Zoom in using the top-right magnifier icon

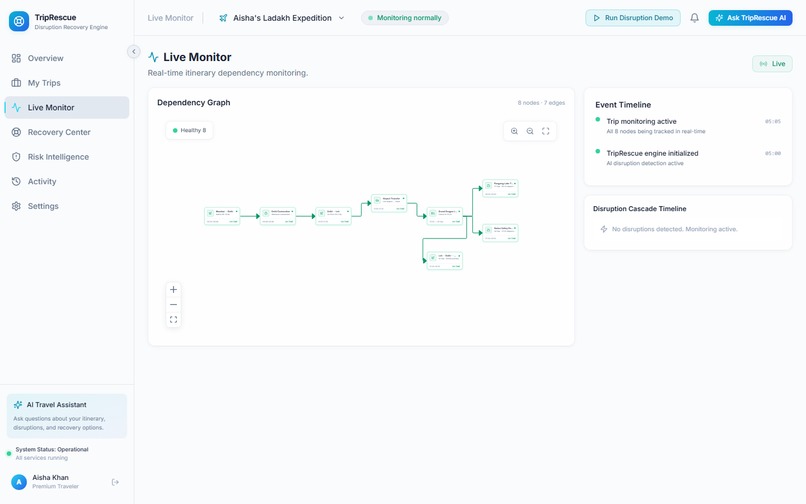click(514, 131)
